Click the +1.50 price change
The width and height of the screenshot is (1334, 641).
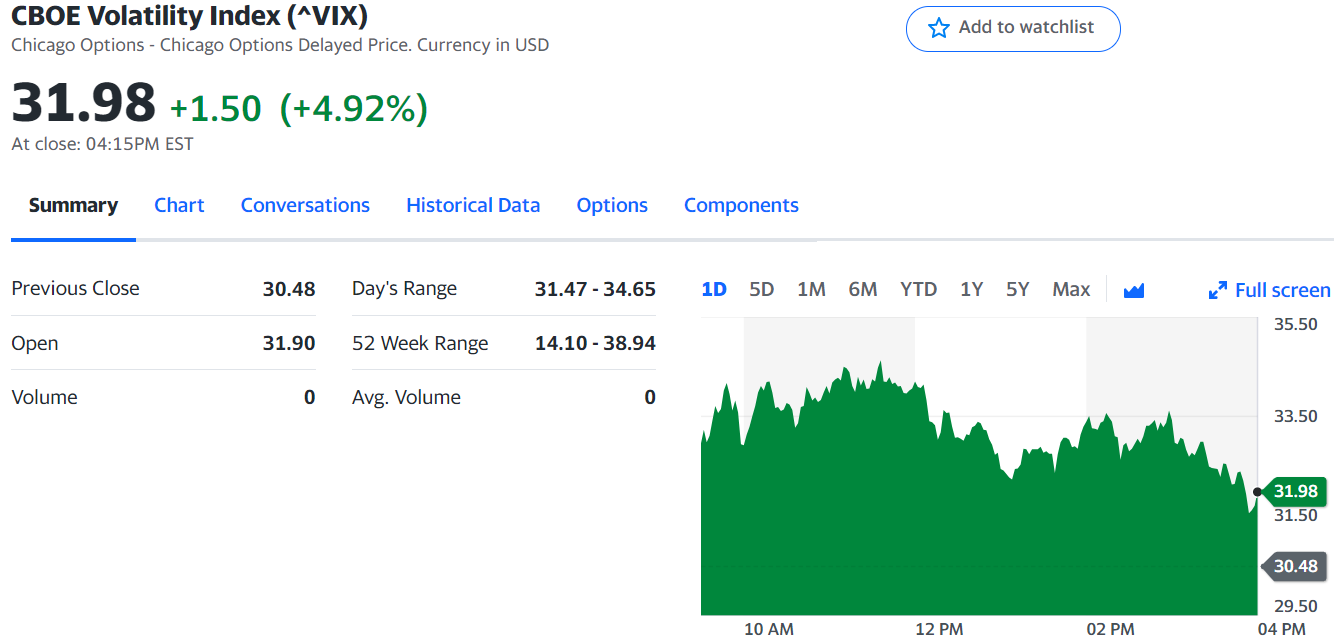click(x=216, y=108)
